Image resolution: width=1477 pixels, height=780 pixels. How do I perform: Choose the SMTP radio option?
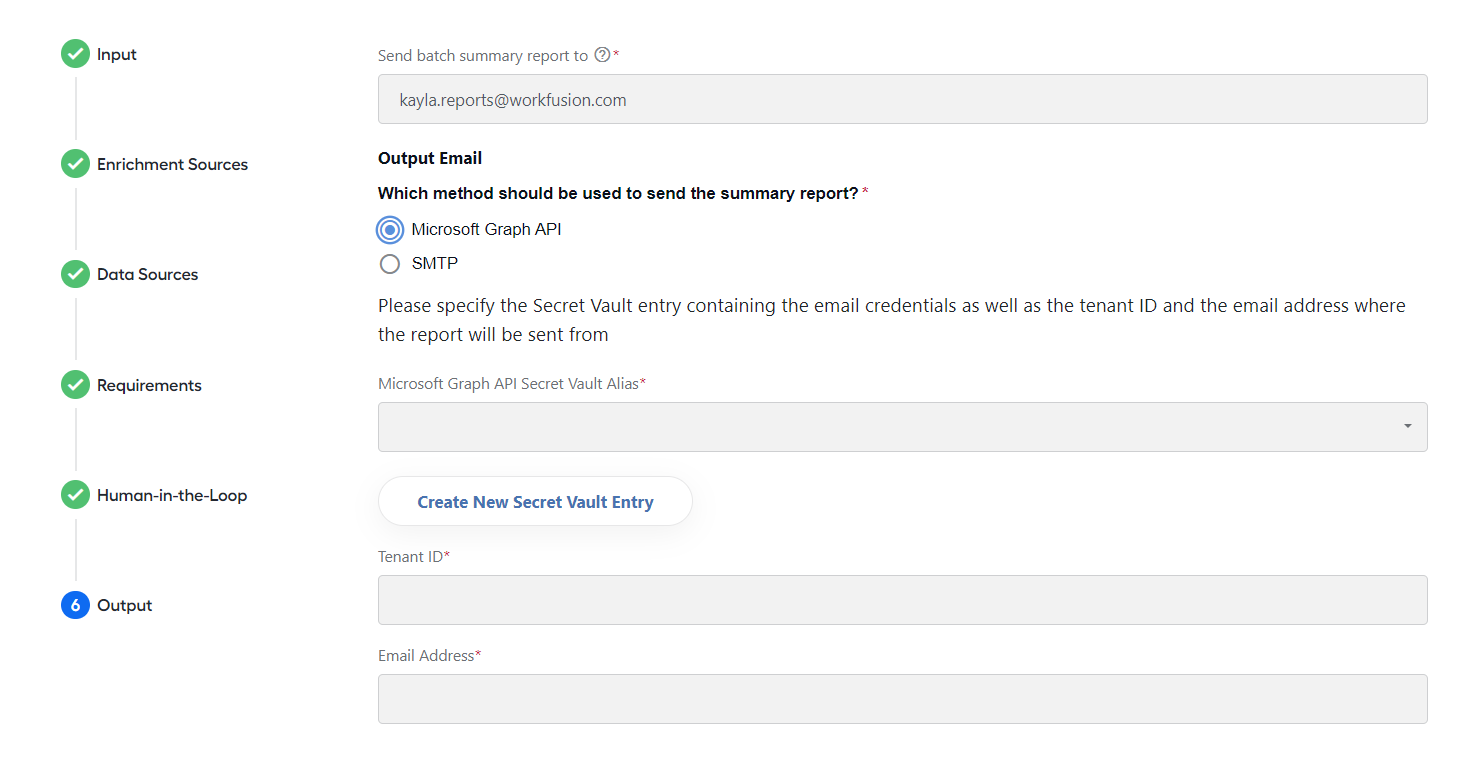click(x=390, y=264)
